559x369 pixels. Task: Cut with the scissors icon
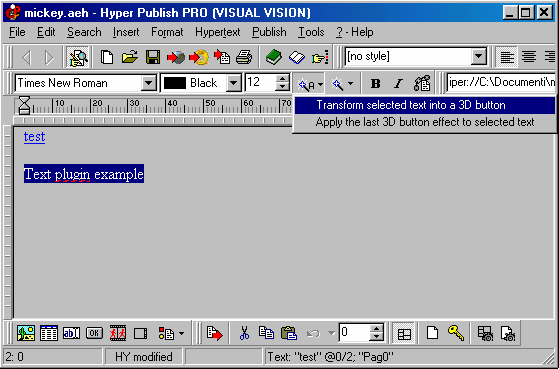coord(244,333)
